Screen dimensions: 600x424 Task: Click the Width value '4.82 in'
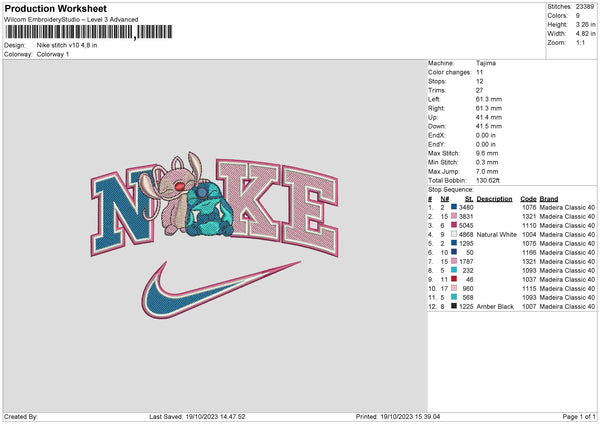tap(586, 34)
